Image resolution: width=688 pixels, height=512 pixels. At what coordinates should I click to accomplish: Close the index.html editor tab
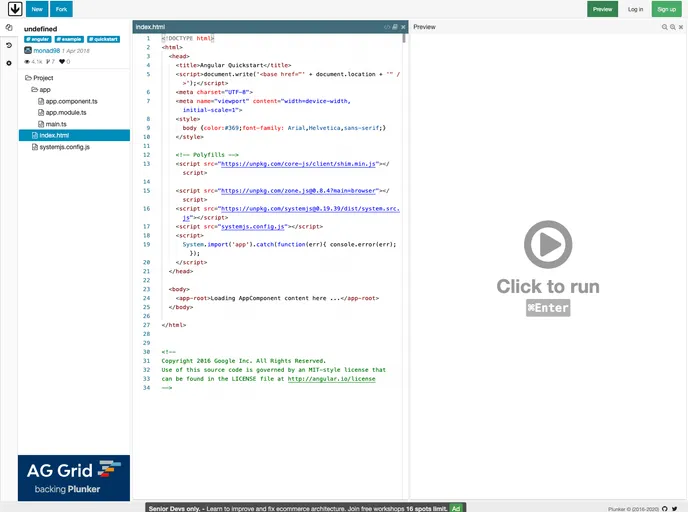(x=403, y=27)
